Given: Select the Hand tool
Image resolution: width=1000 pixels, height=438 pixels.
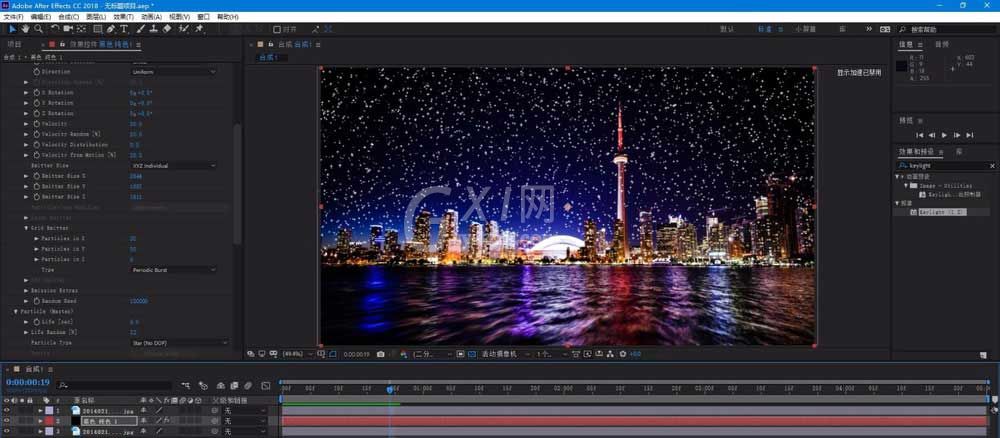Looking at the screenshot, I should [x=26, y=29].
